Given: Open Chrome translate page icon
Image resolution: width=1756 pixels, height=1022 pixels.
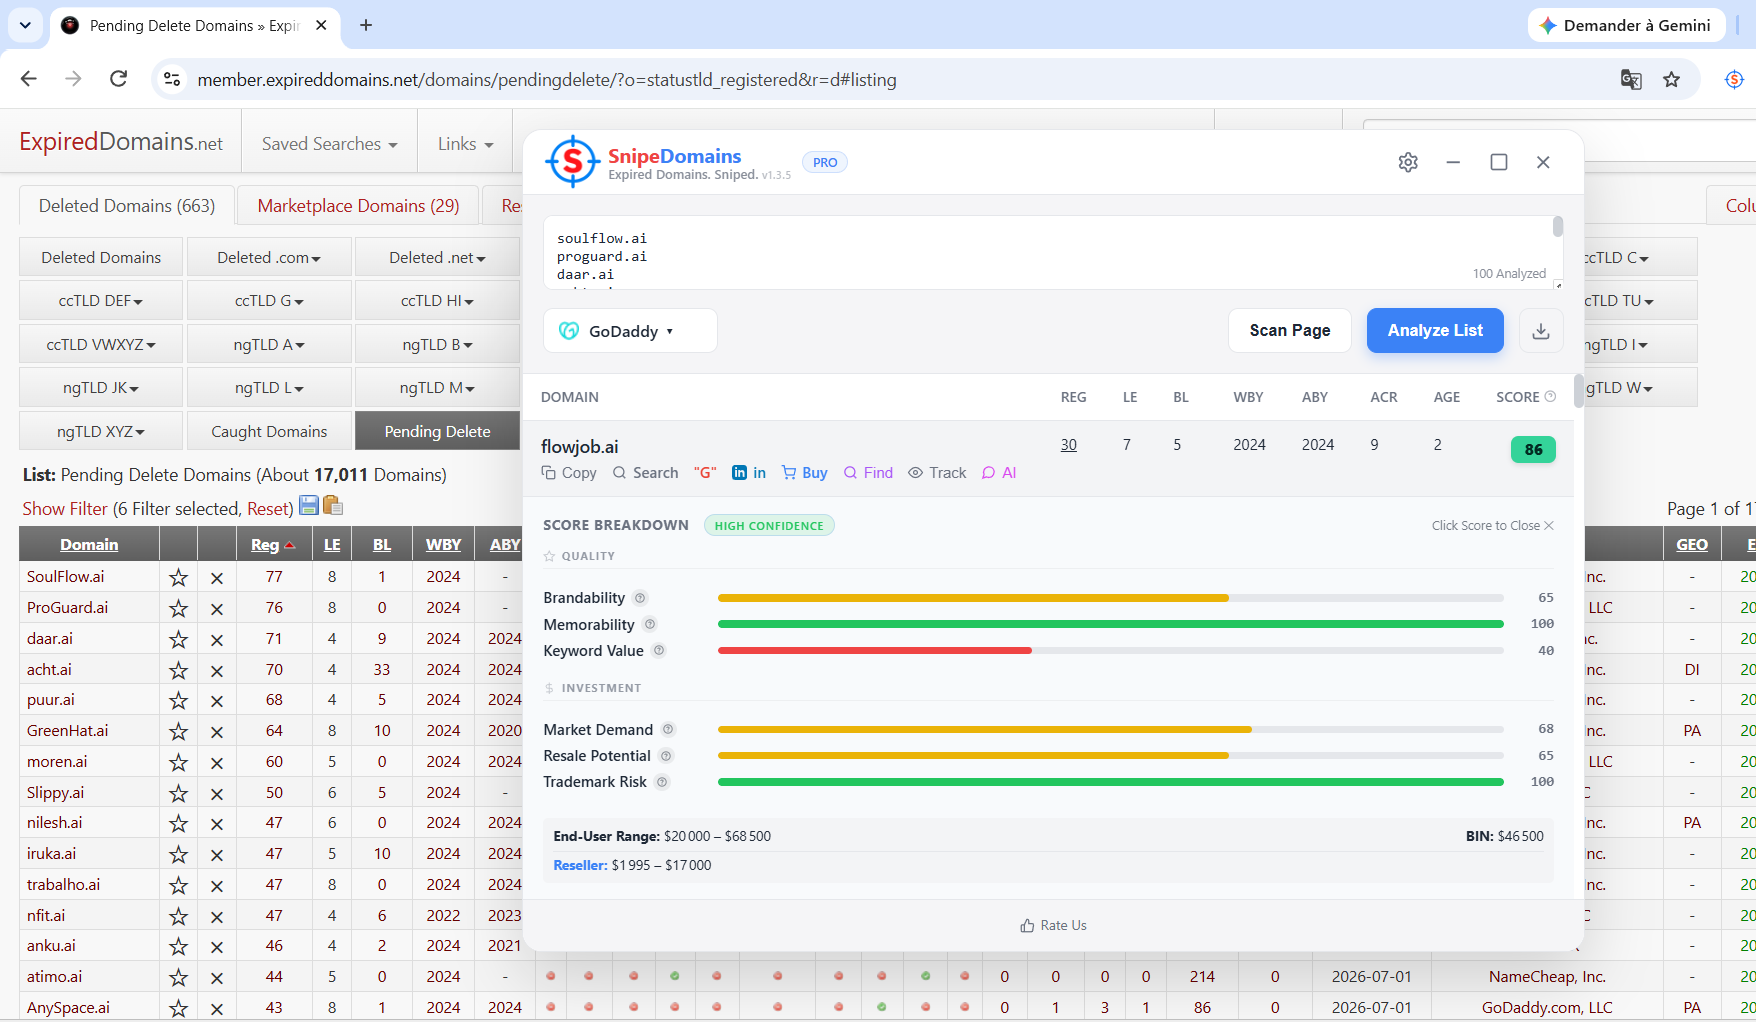Looking at the screenshot, I should pos(1631,80).
